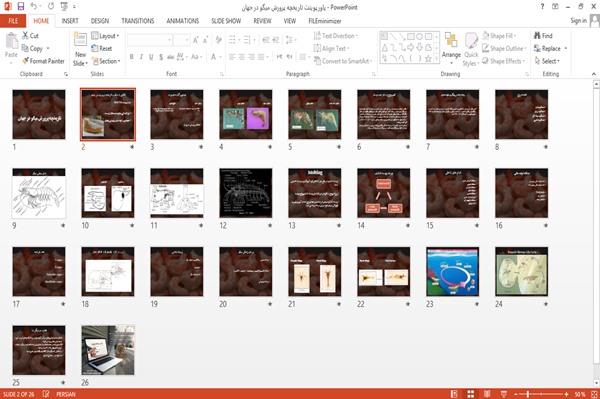The image size is (600, 399).
Task: Open the Arrange tool in Drawing group
Action: click(x=451, y=47)
